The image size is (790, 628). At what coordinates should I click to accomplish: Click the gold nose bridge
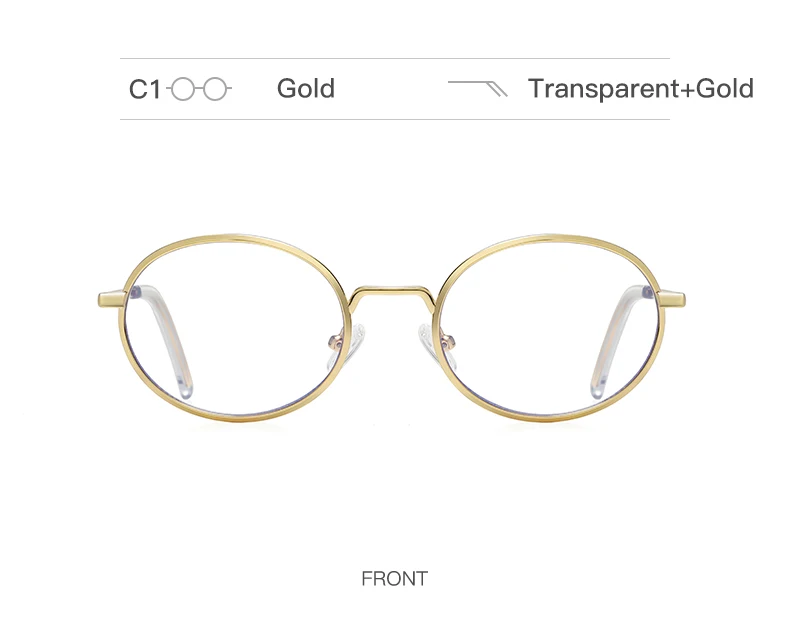tap(393, 297)
